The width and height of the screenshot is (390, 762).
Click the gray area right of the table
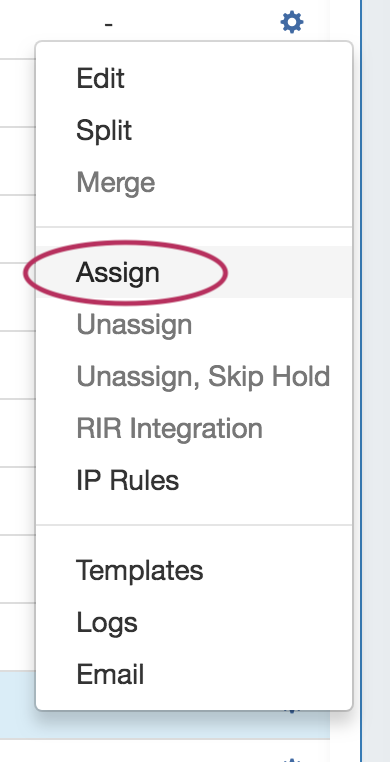(x=376, y=381)
